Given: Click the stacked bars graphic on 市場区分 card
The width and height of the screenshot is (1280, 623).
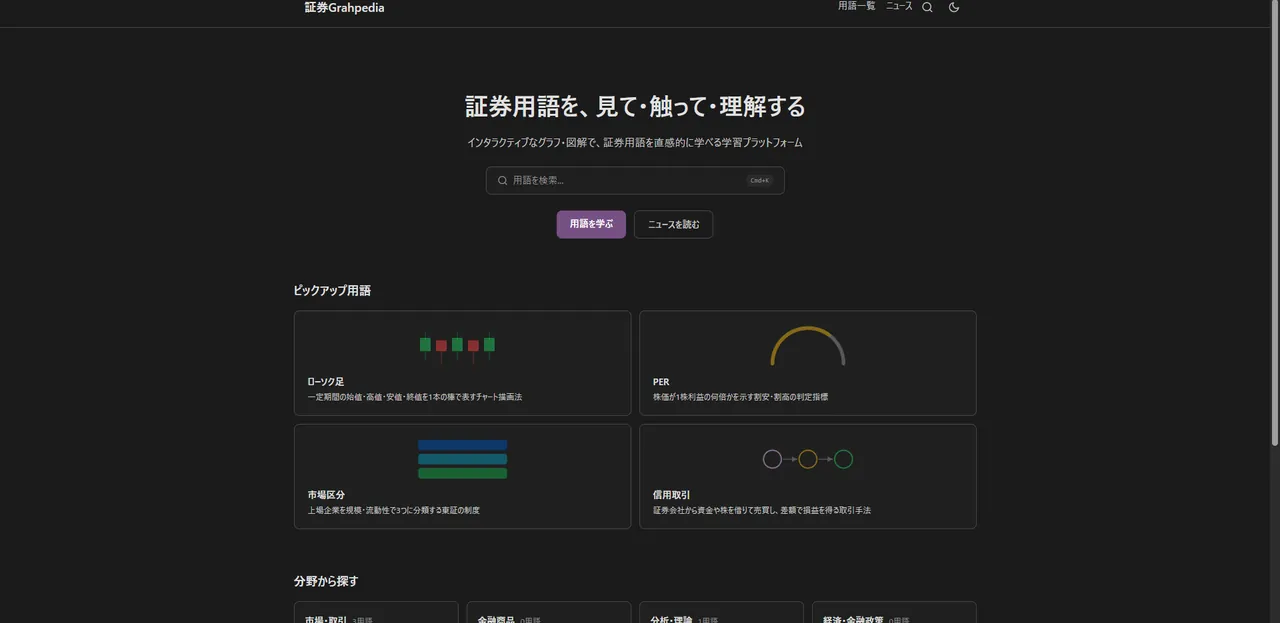Looking at the screenshot, I should coord(462,458).
